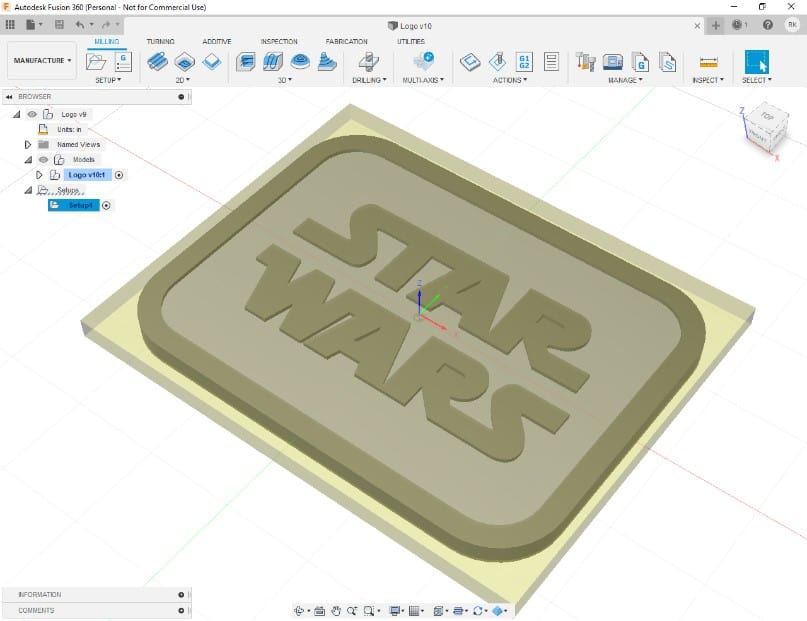Viewport: 807px width, 621px height.
Task: Open the SETUP dropdown menu
Action: (108, 80)
